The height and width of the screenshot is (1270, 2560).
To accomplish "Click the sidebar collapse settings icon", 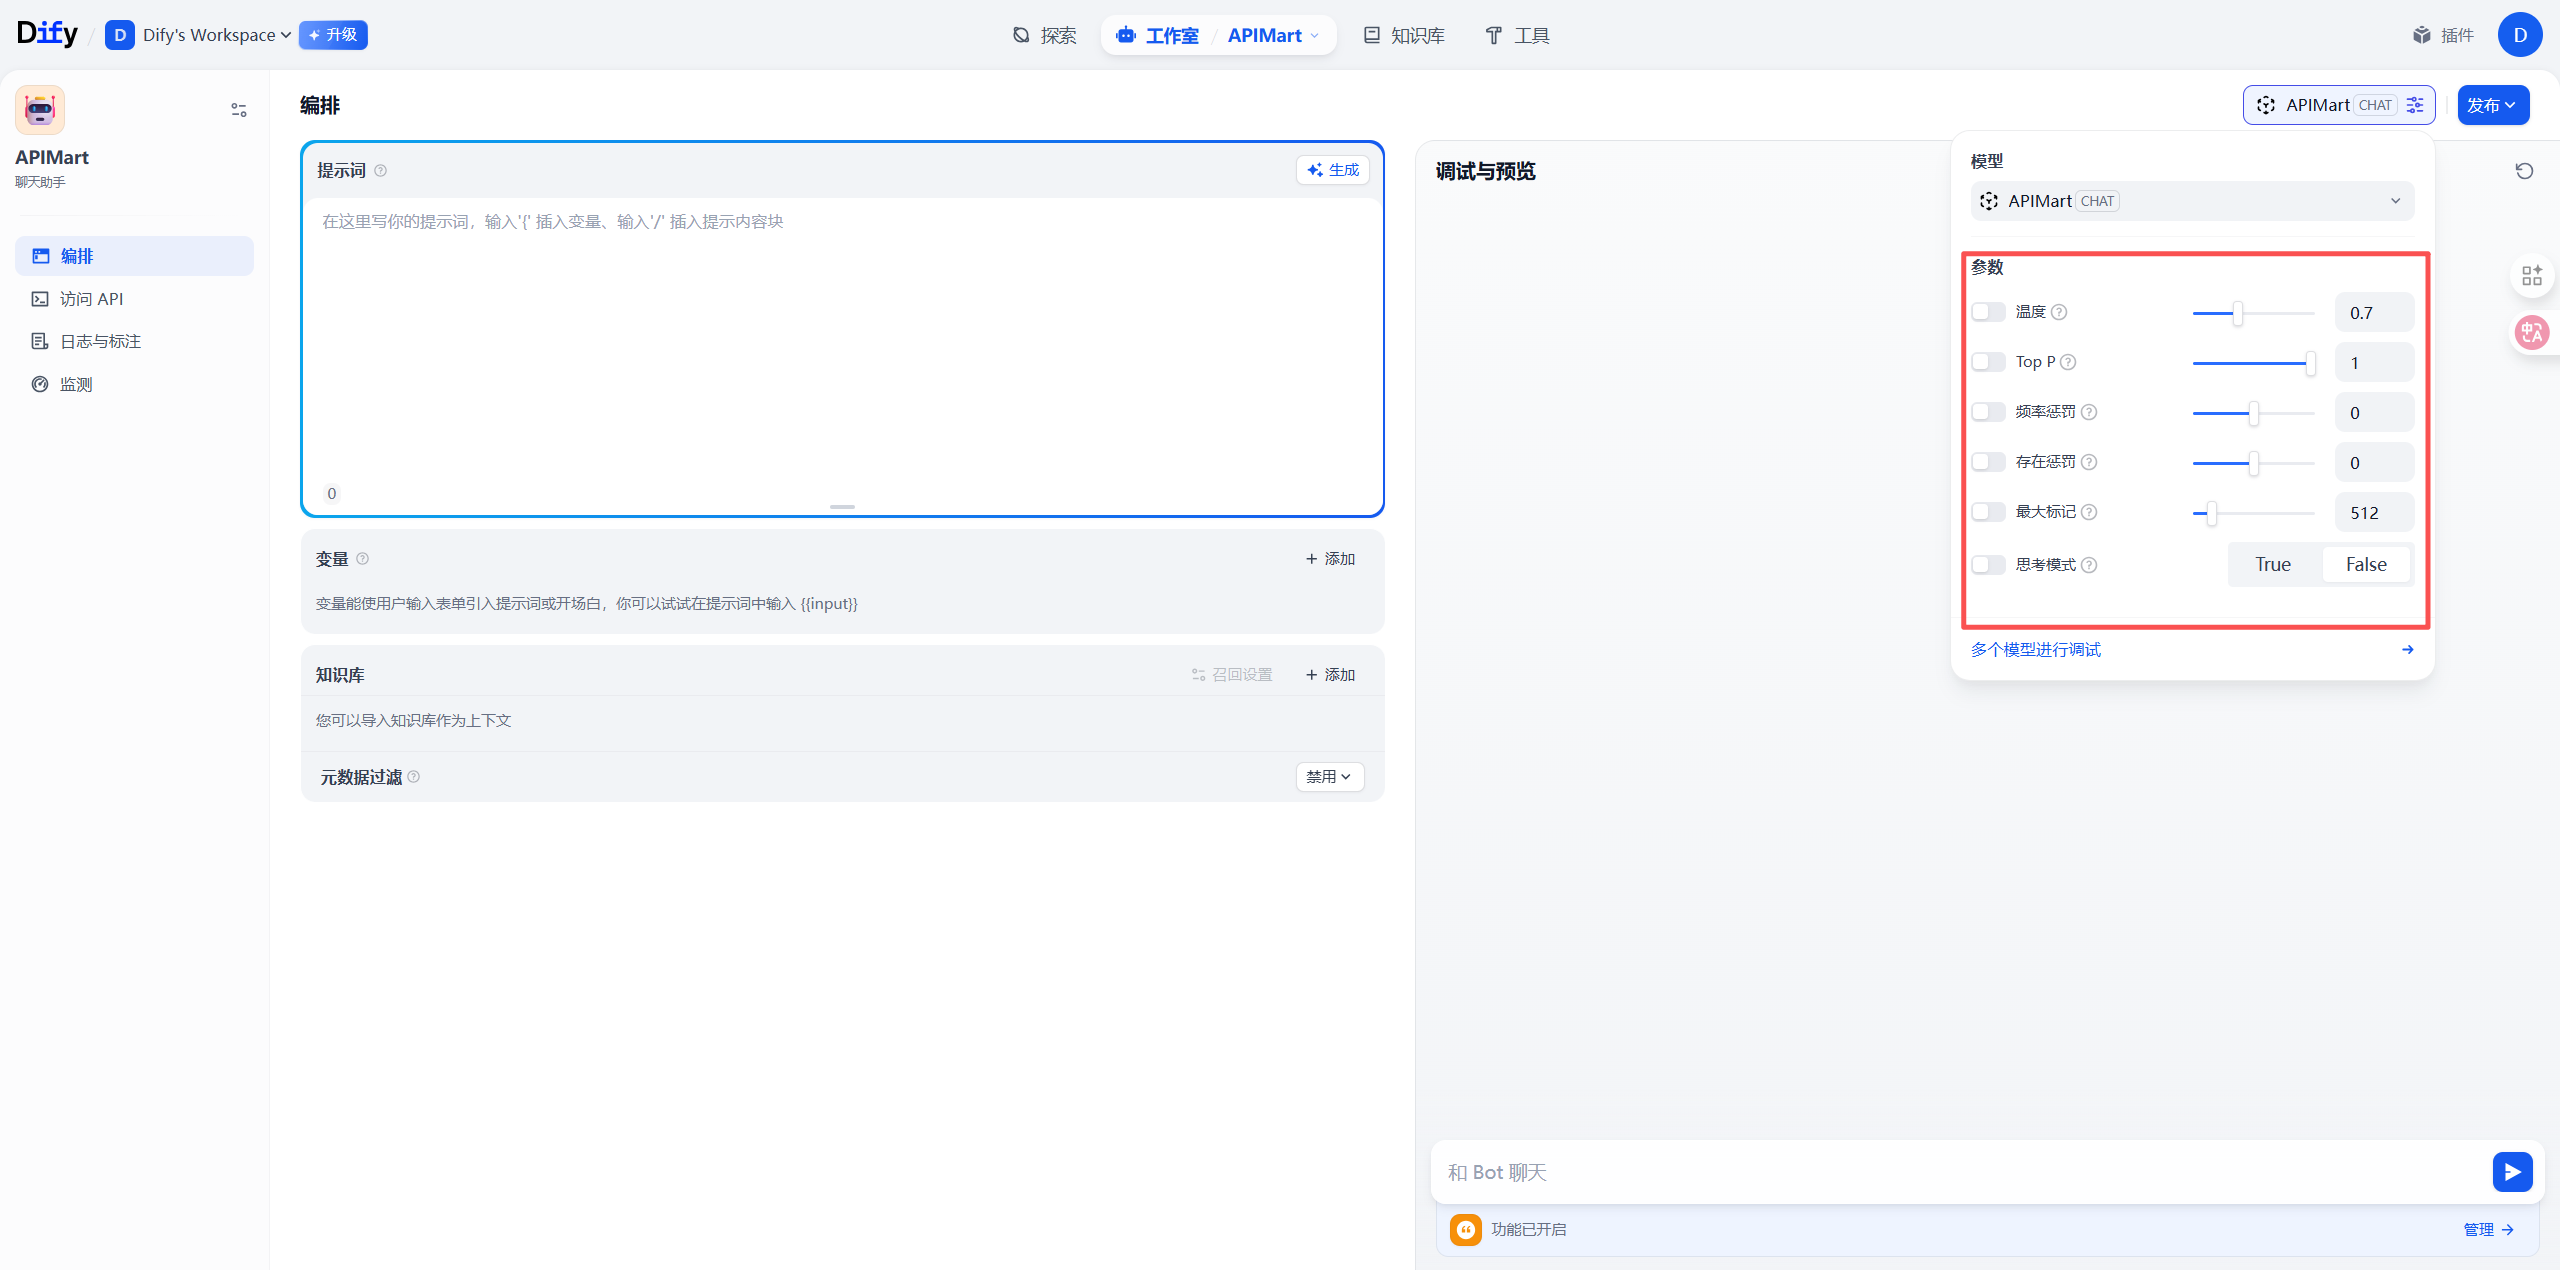I will pos(238,110).
